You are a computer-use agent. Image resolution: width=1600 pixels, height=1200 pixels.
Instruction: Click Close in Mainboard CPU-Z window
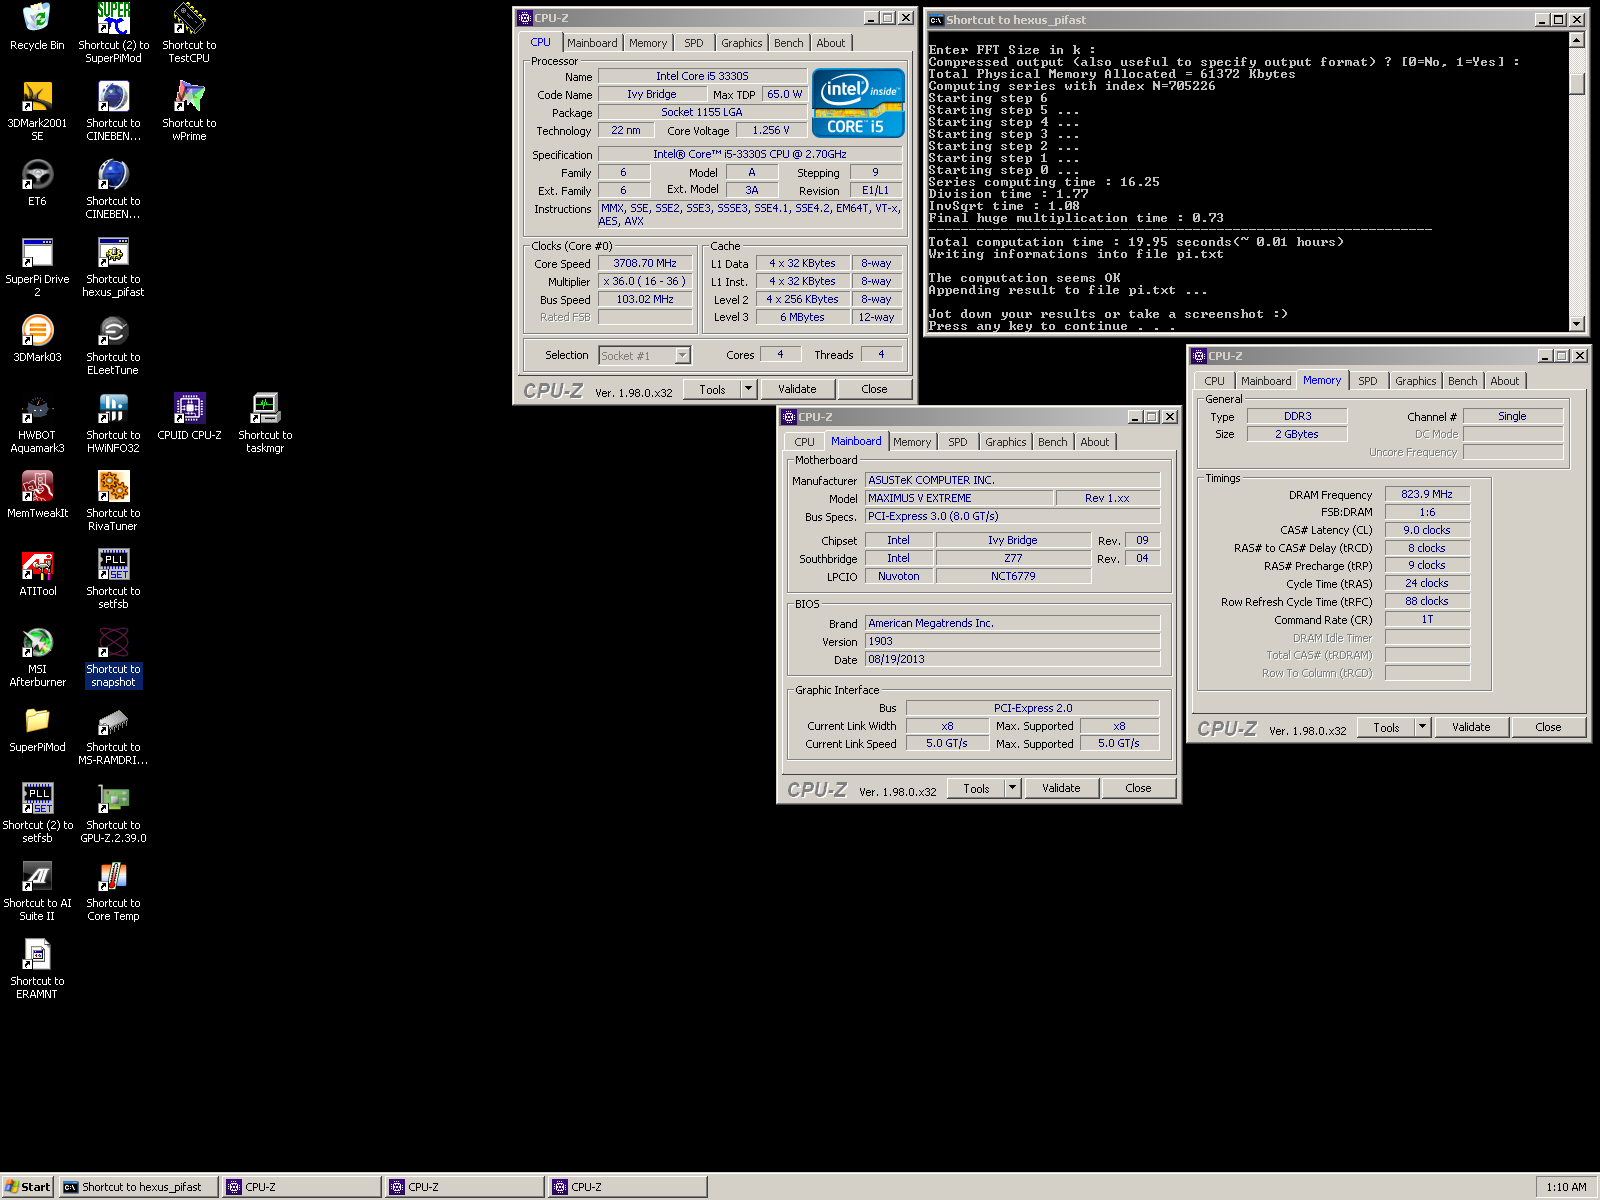1138,788
